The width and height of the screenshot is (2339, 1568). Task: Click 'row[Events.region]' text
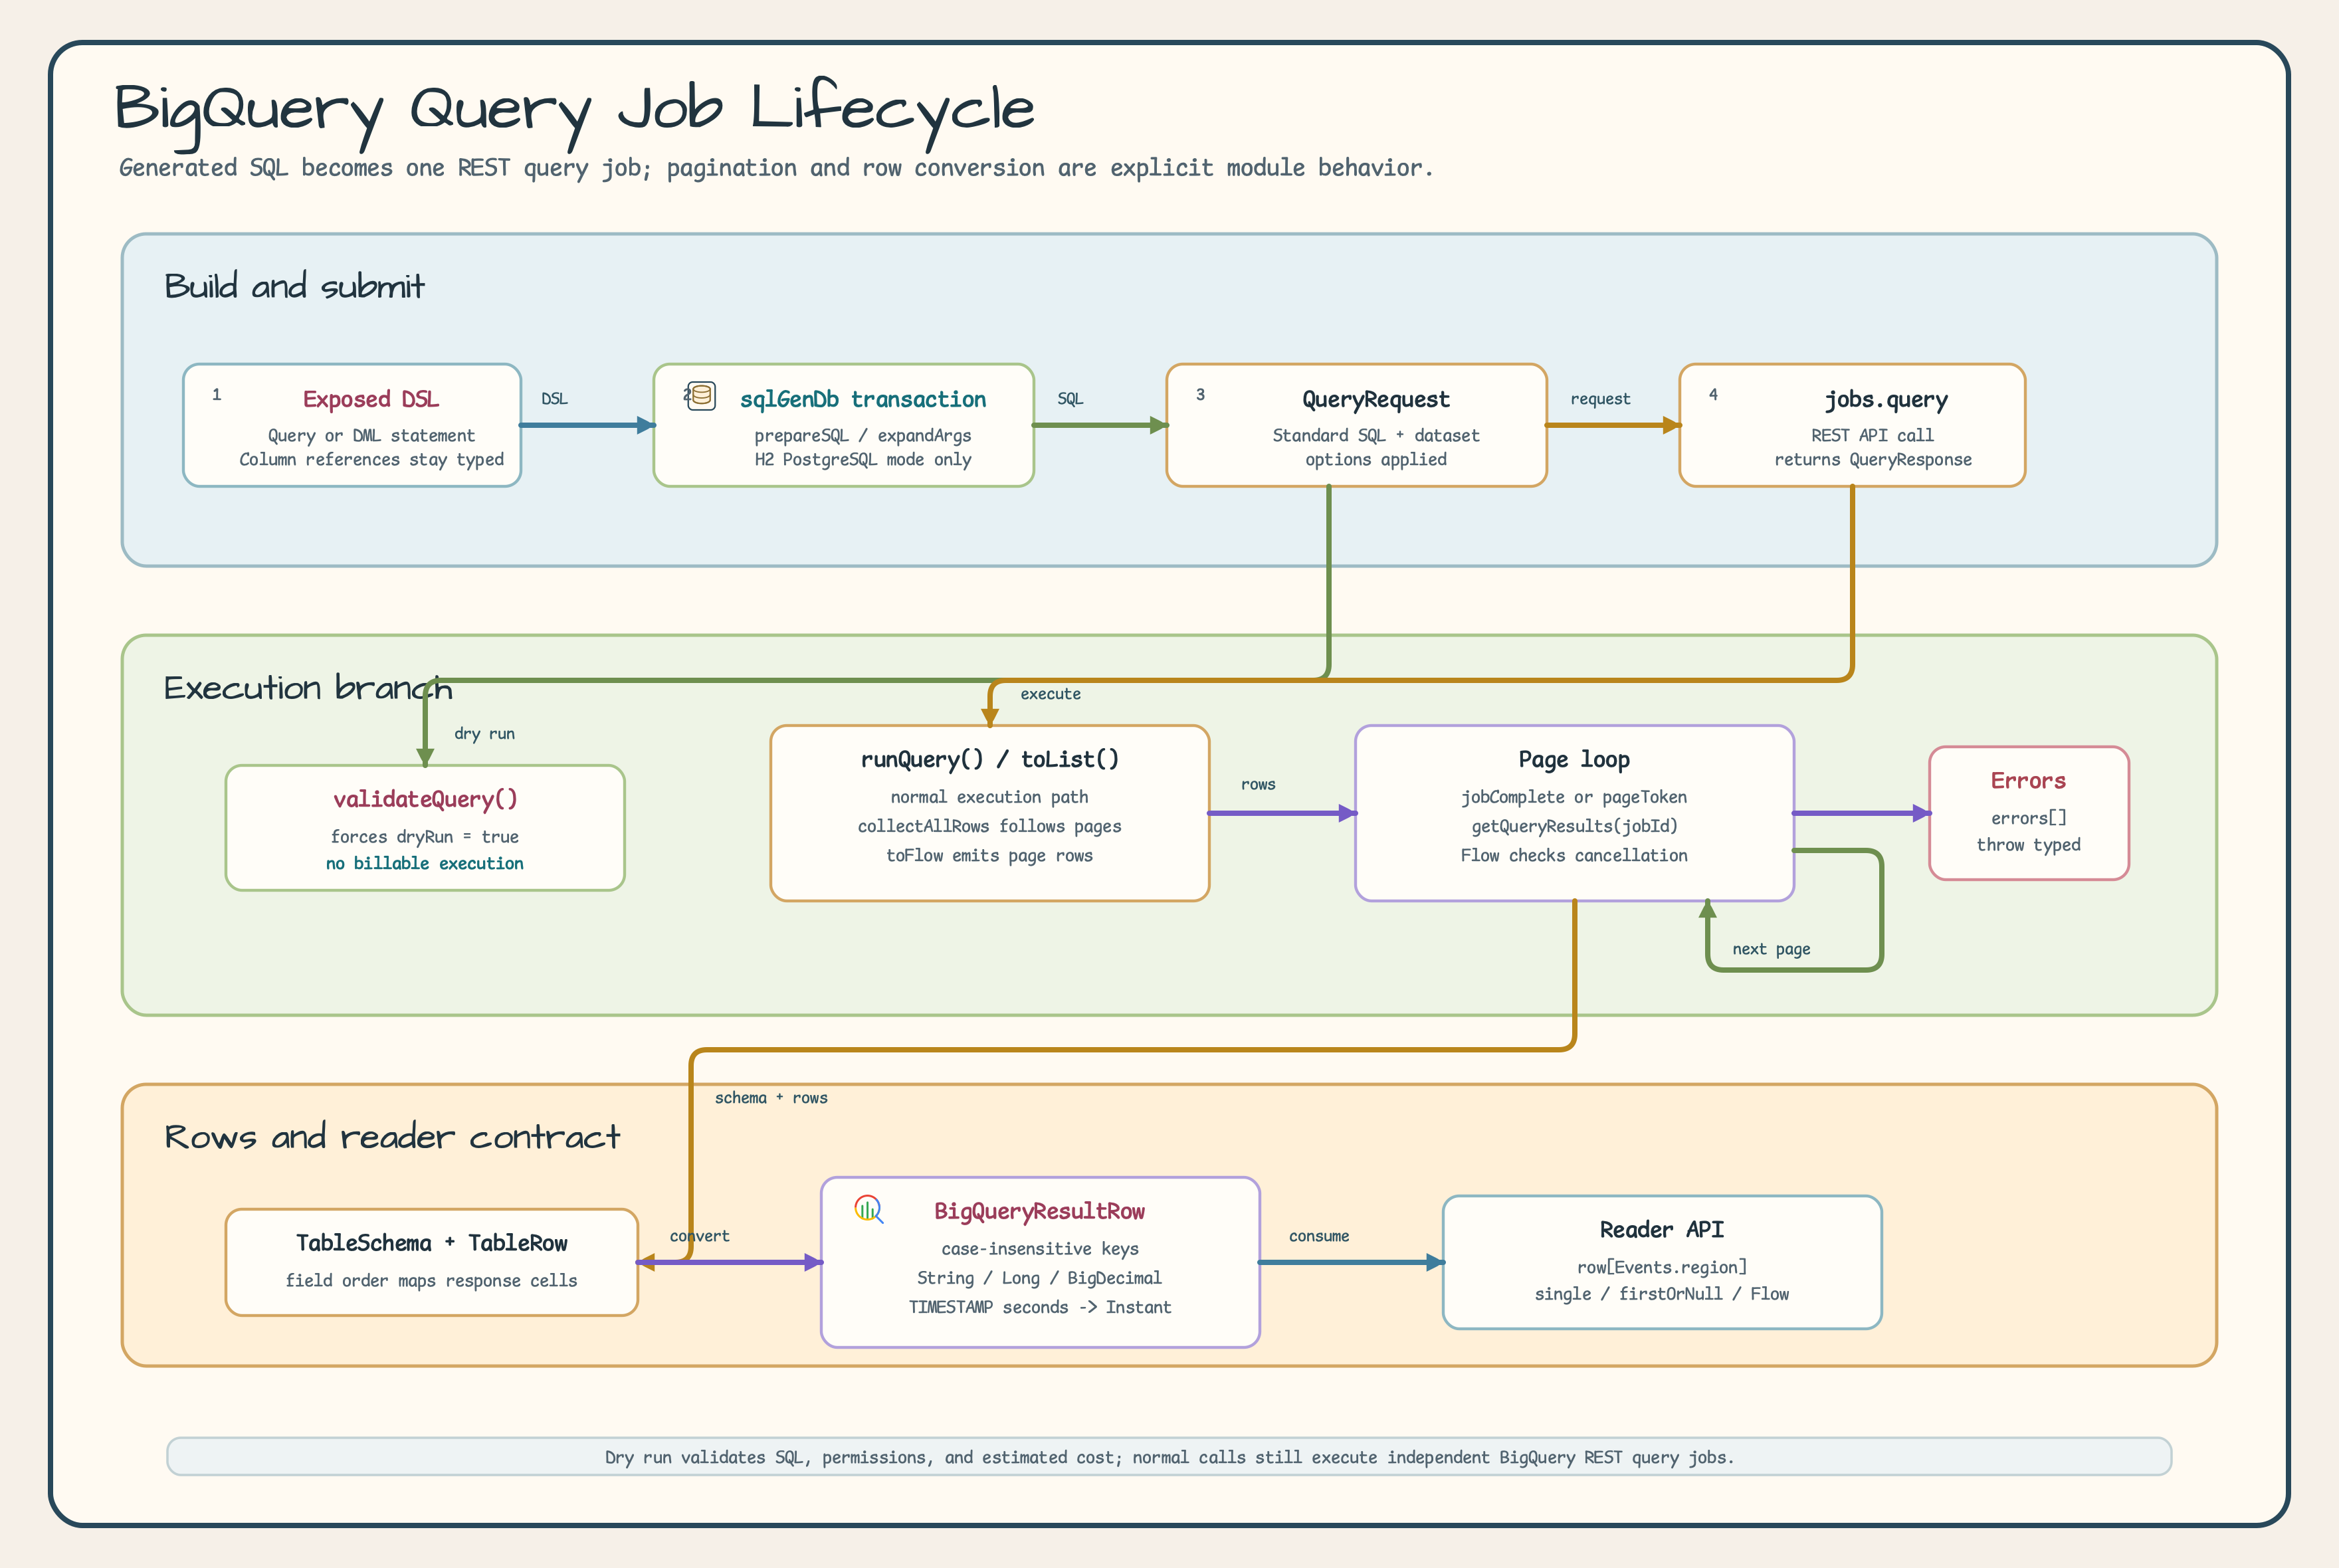click(1662, 1267)
